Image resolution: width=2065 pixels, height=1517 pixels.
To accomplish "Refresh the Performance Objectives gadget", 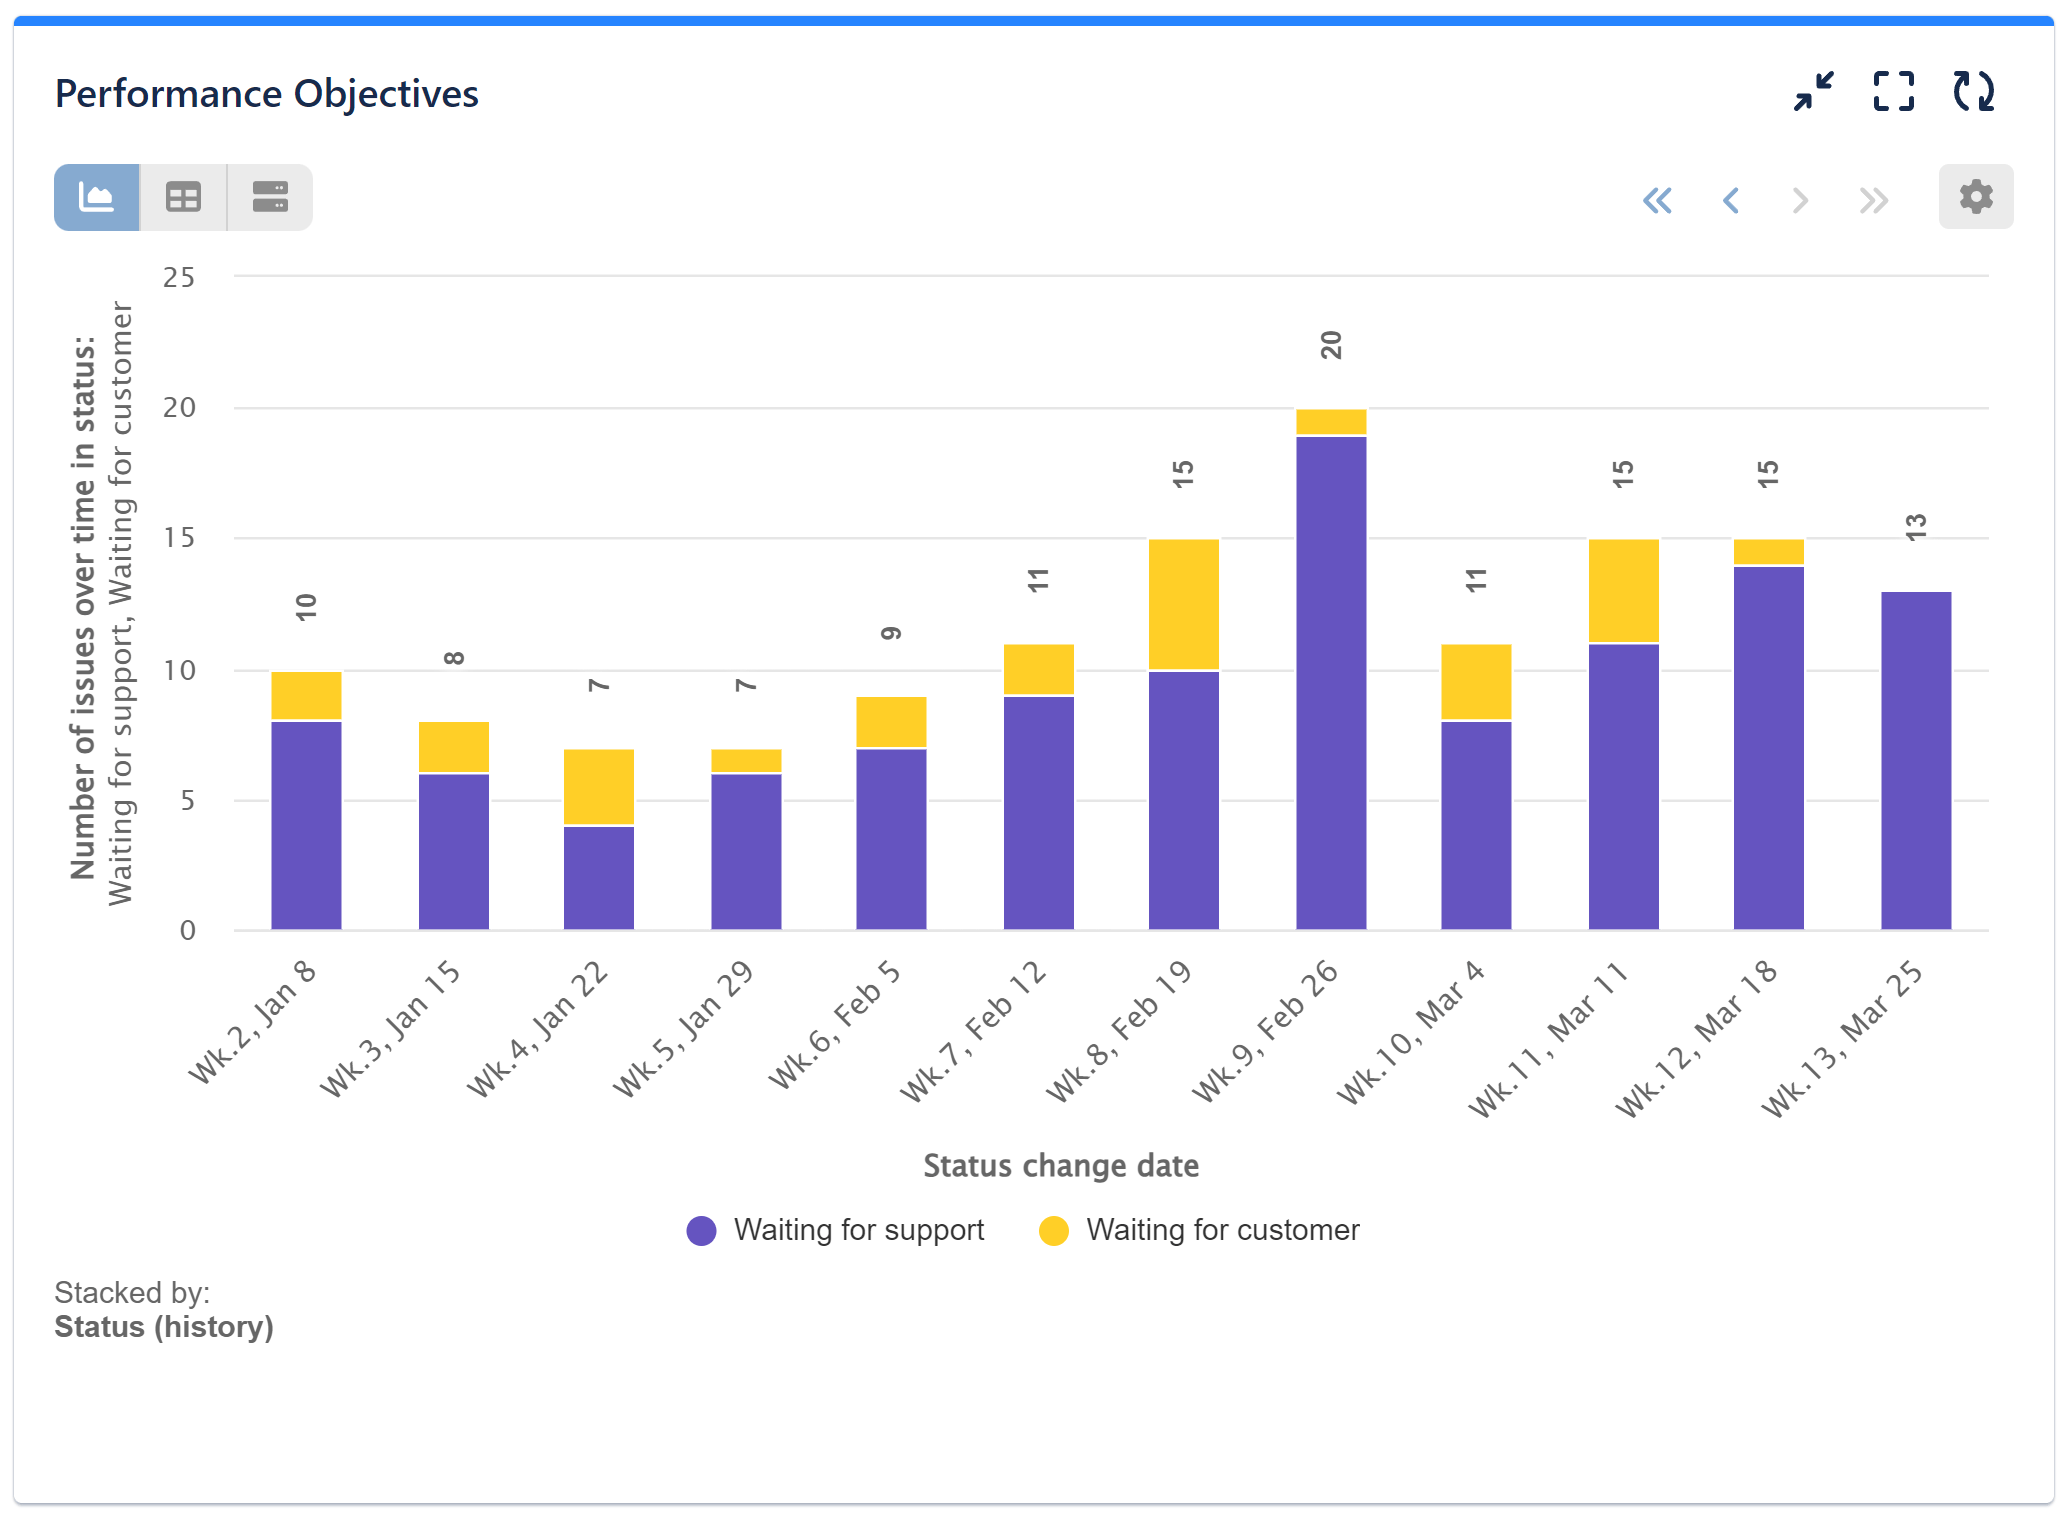I will tap(1975, 92).
